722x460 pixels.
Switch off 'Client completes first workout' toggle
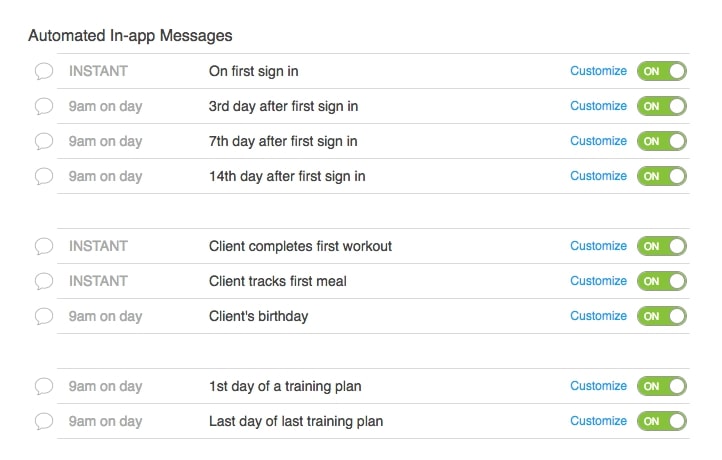tap(662, 246)
